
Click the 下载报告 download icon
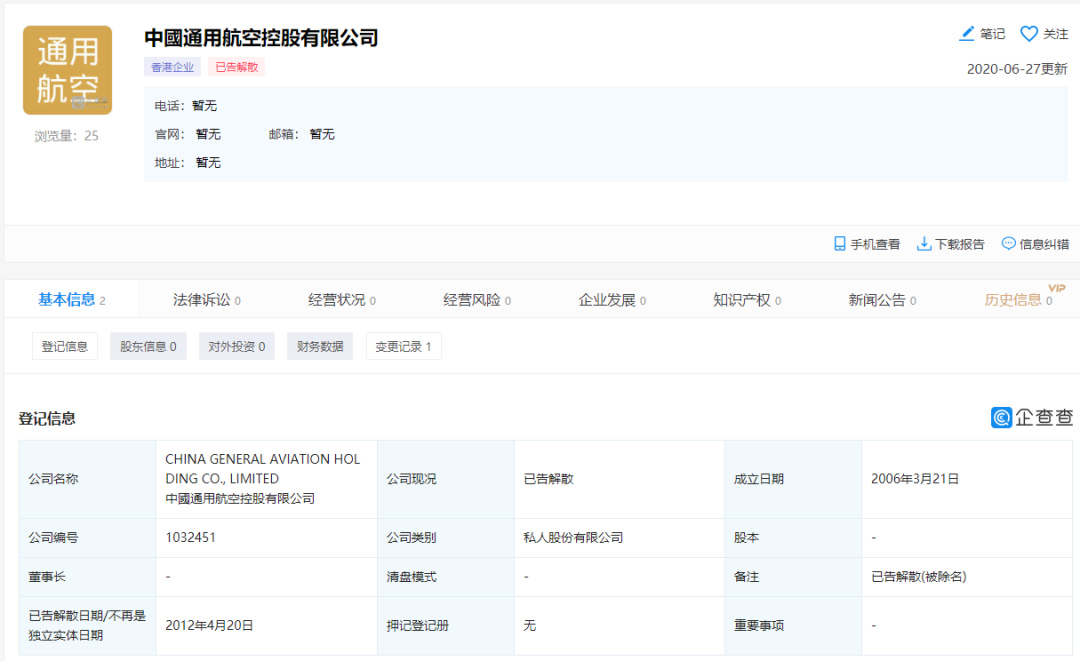coord(924,244)
